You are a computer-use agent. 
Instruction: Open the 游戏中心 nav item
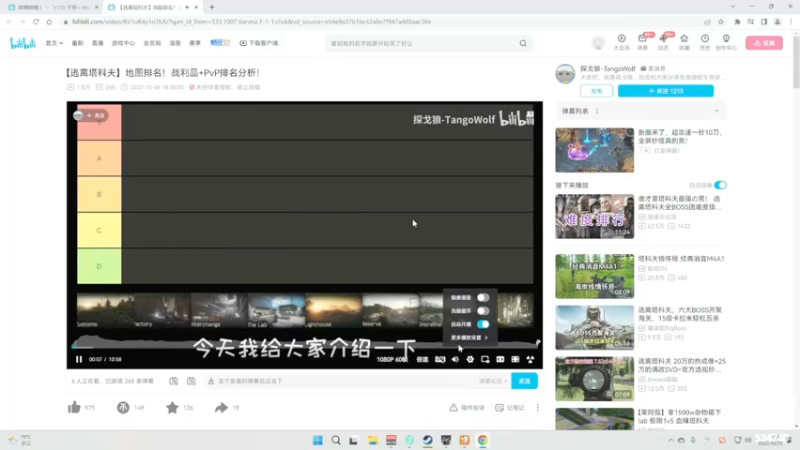[123, 43]
